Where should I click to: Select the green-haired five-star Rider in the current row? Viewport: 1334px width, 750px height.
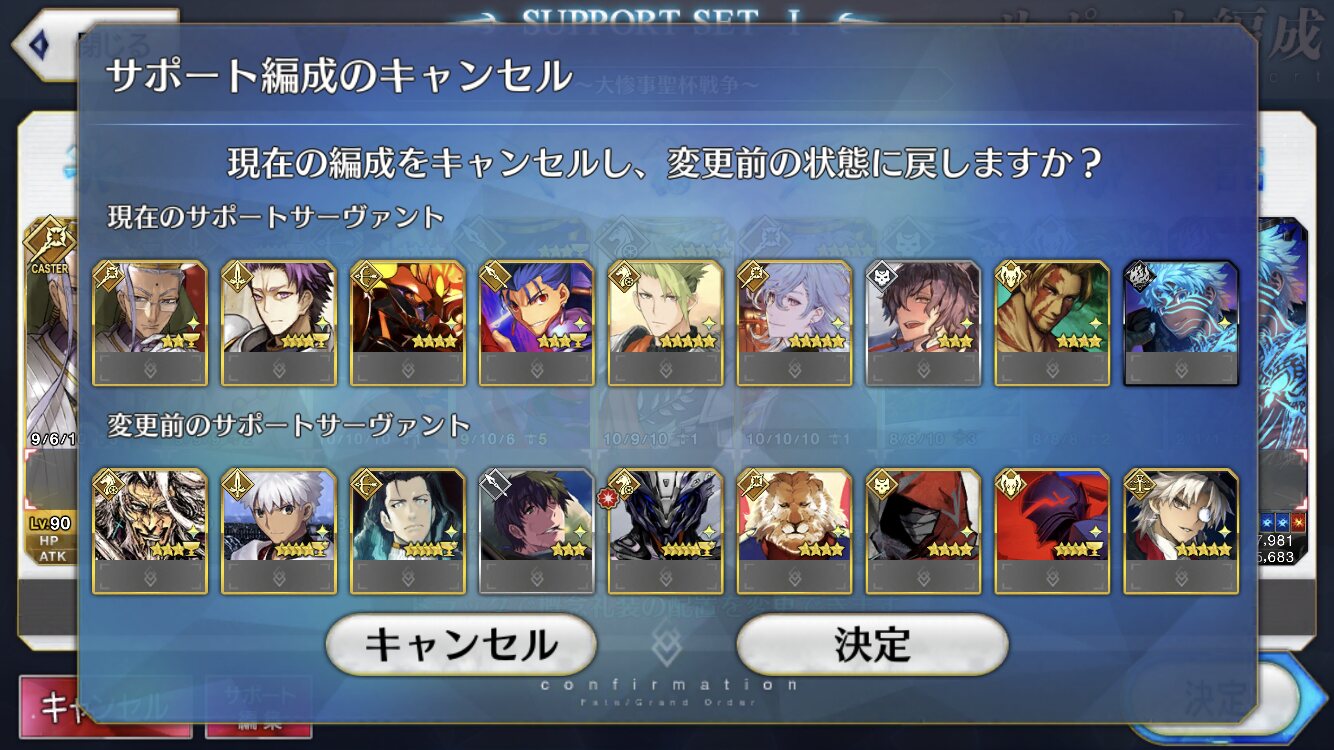[x=666, y=324]
